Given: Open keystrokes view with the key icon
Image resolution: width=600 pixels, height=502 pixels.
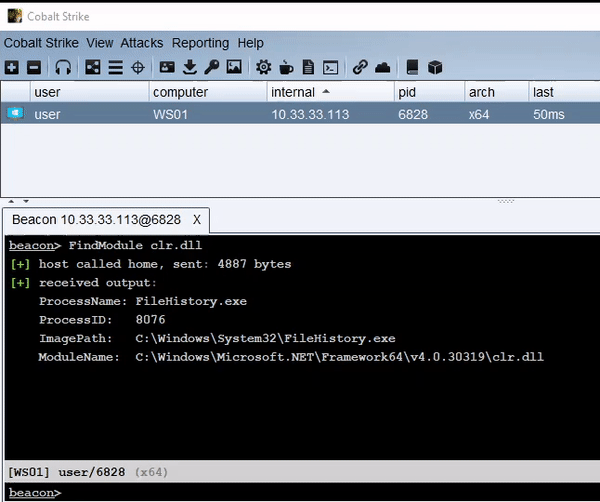Looking at the screenshot, I should pos(212,68).
